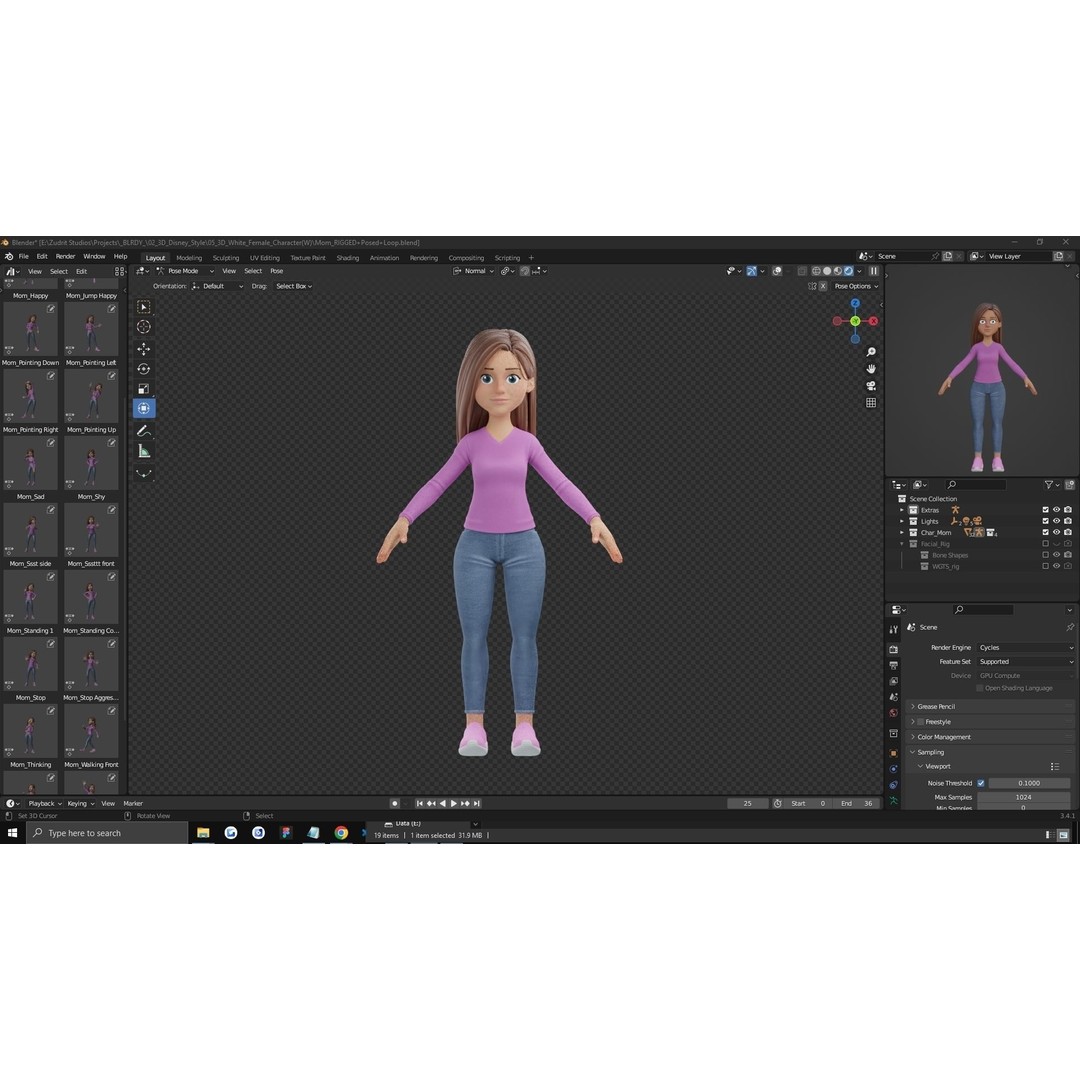1080x1080 pixels.
Task: Toggle X-ray mode icon in viewport header
Action: [802, 271]
